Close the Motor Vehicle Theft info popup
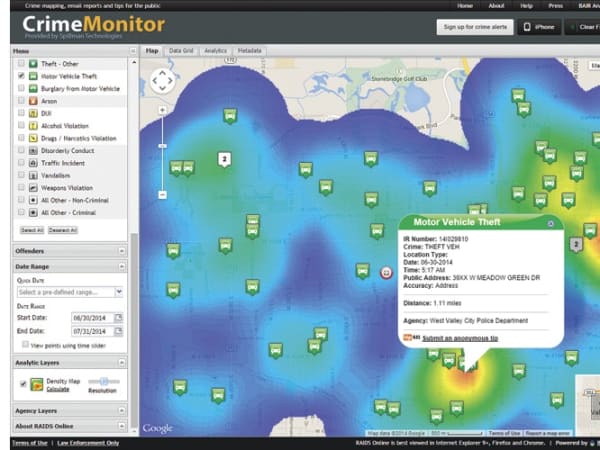This screenshot has width=600, height=450. [550, 224]
